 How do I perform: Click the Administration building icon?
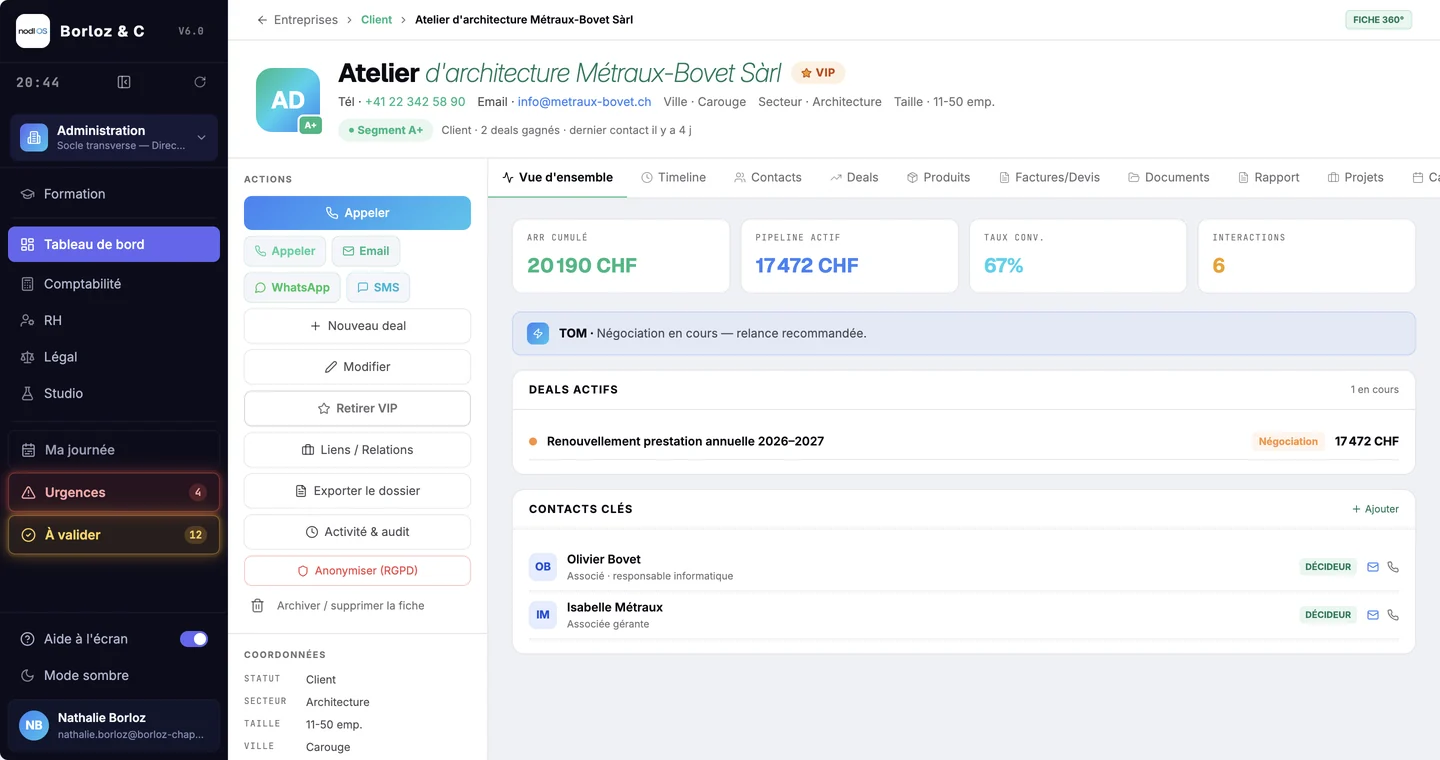[x=34, y=138]
